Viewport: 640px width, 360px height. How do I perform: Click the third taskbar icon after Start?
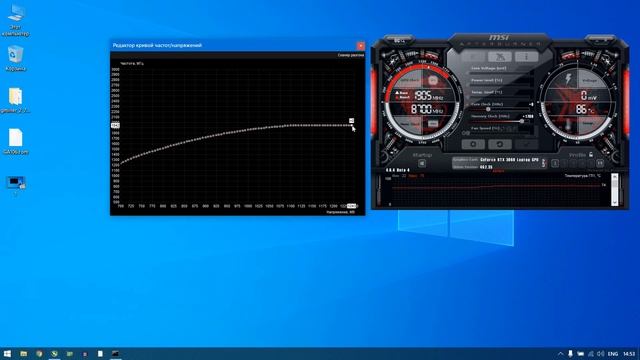pyautogui.click(x=54, y=353)
